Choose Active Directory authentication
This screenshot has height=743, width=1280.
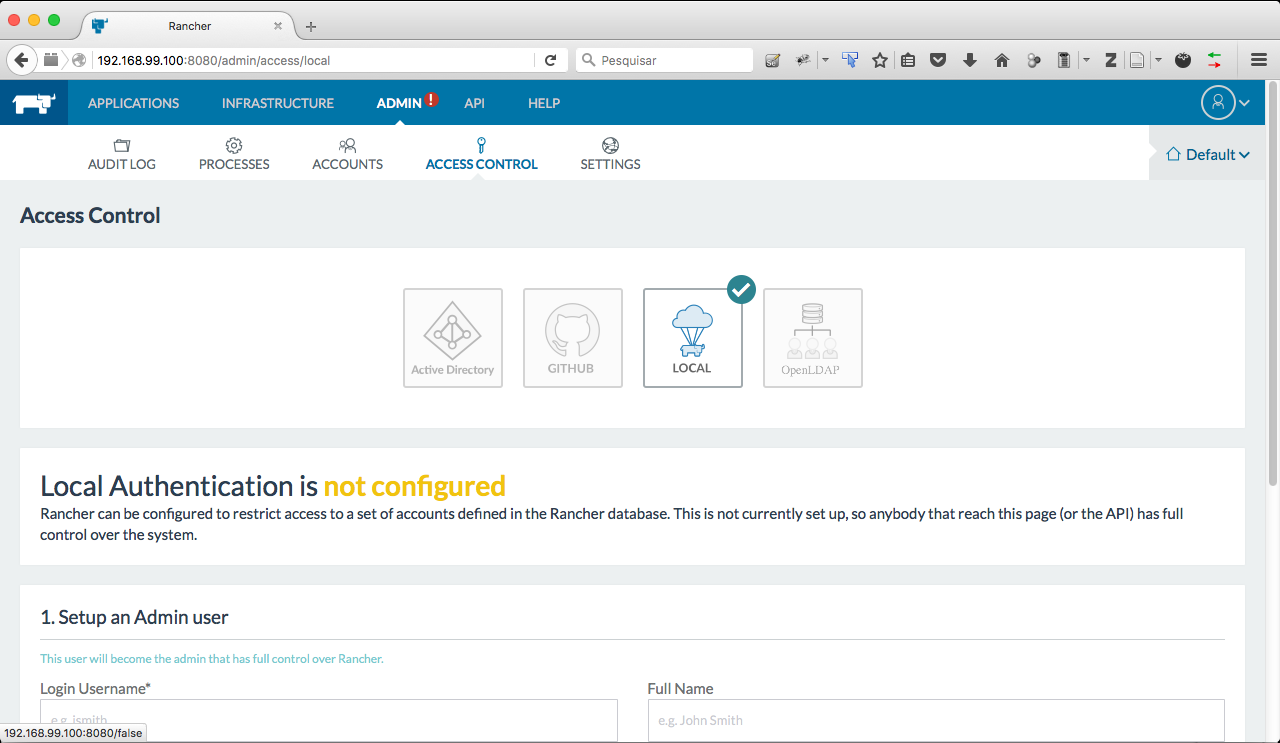[453, 338]
